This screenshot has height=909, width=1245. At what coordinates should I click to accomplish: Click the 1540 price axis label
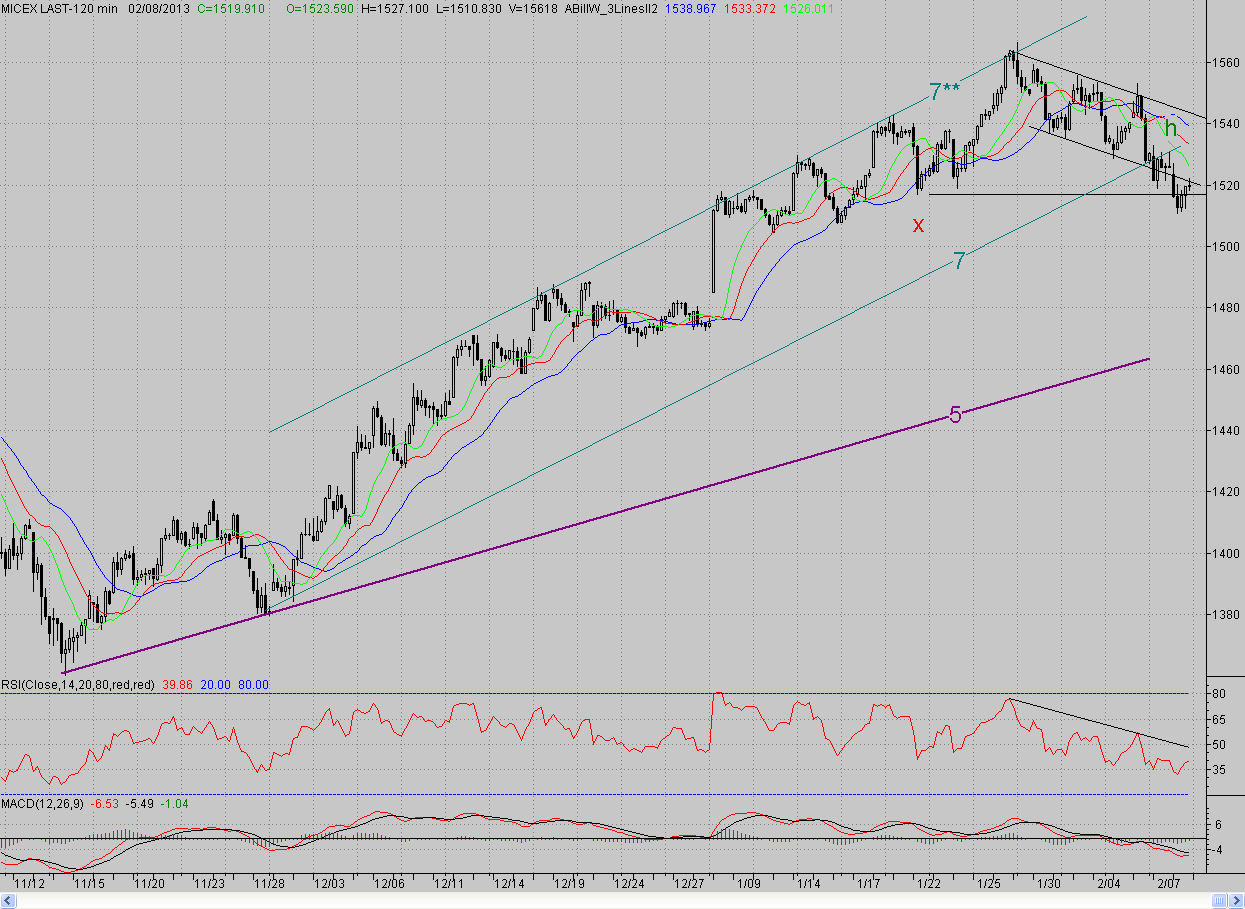point(1226,123)
